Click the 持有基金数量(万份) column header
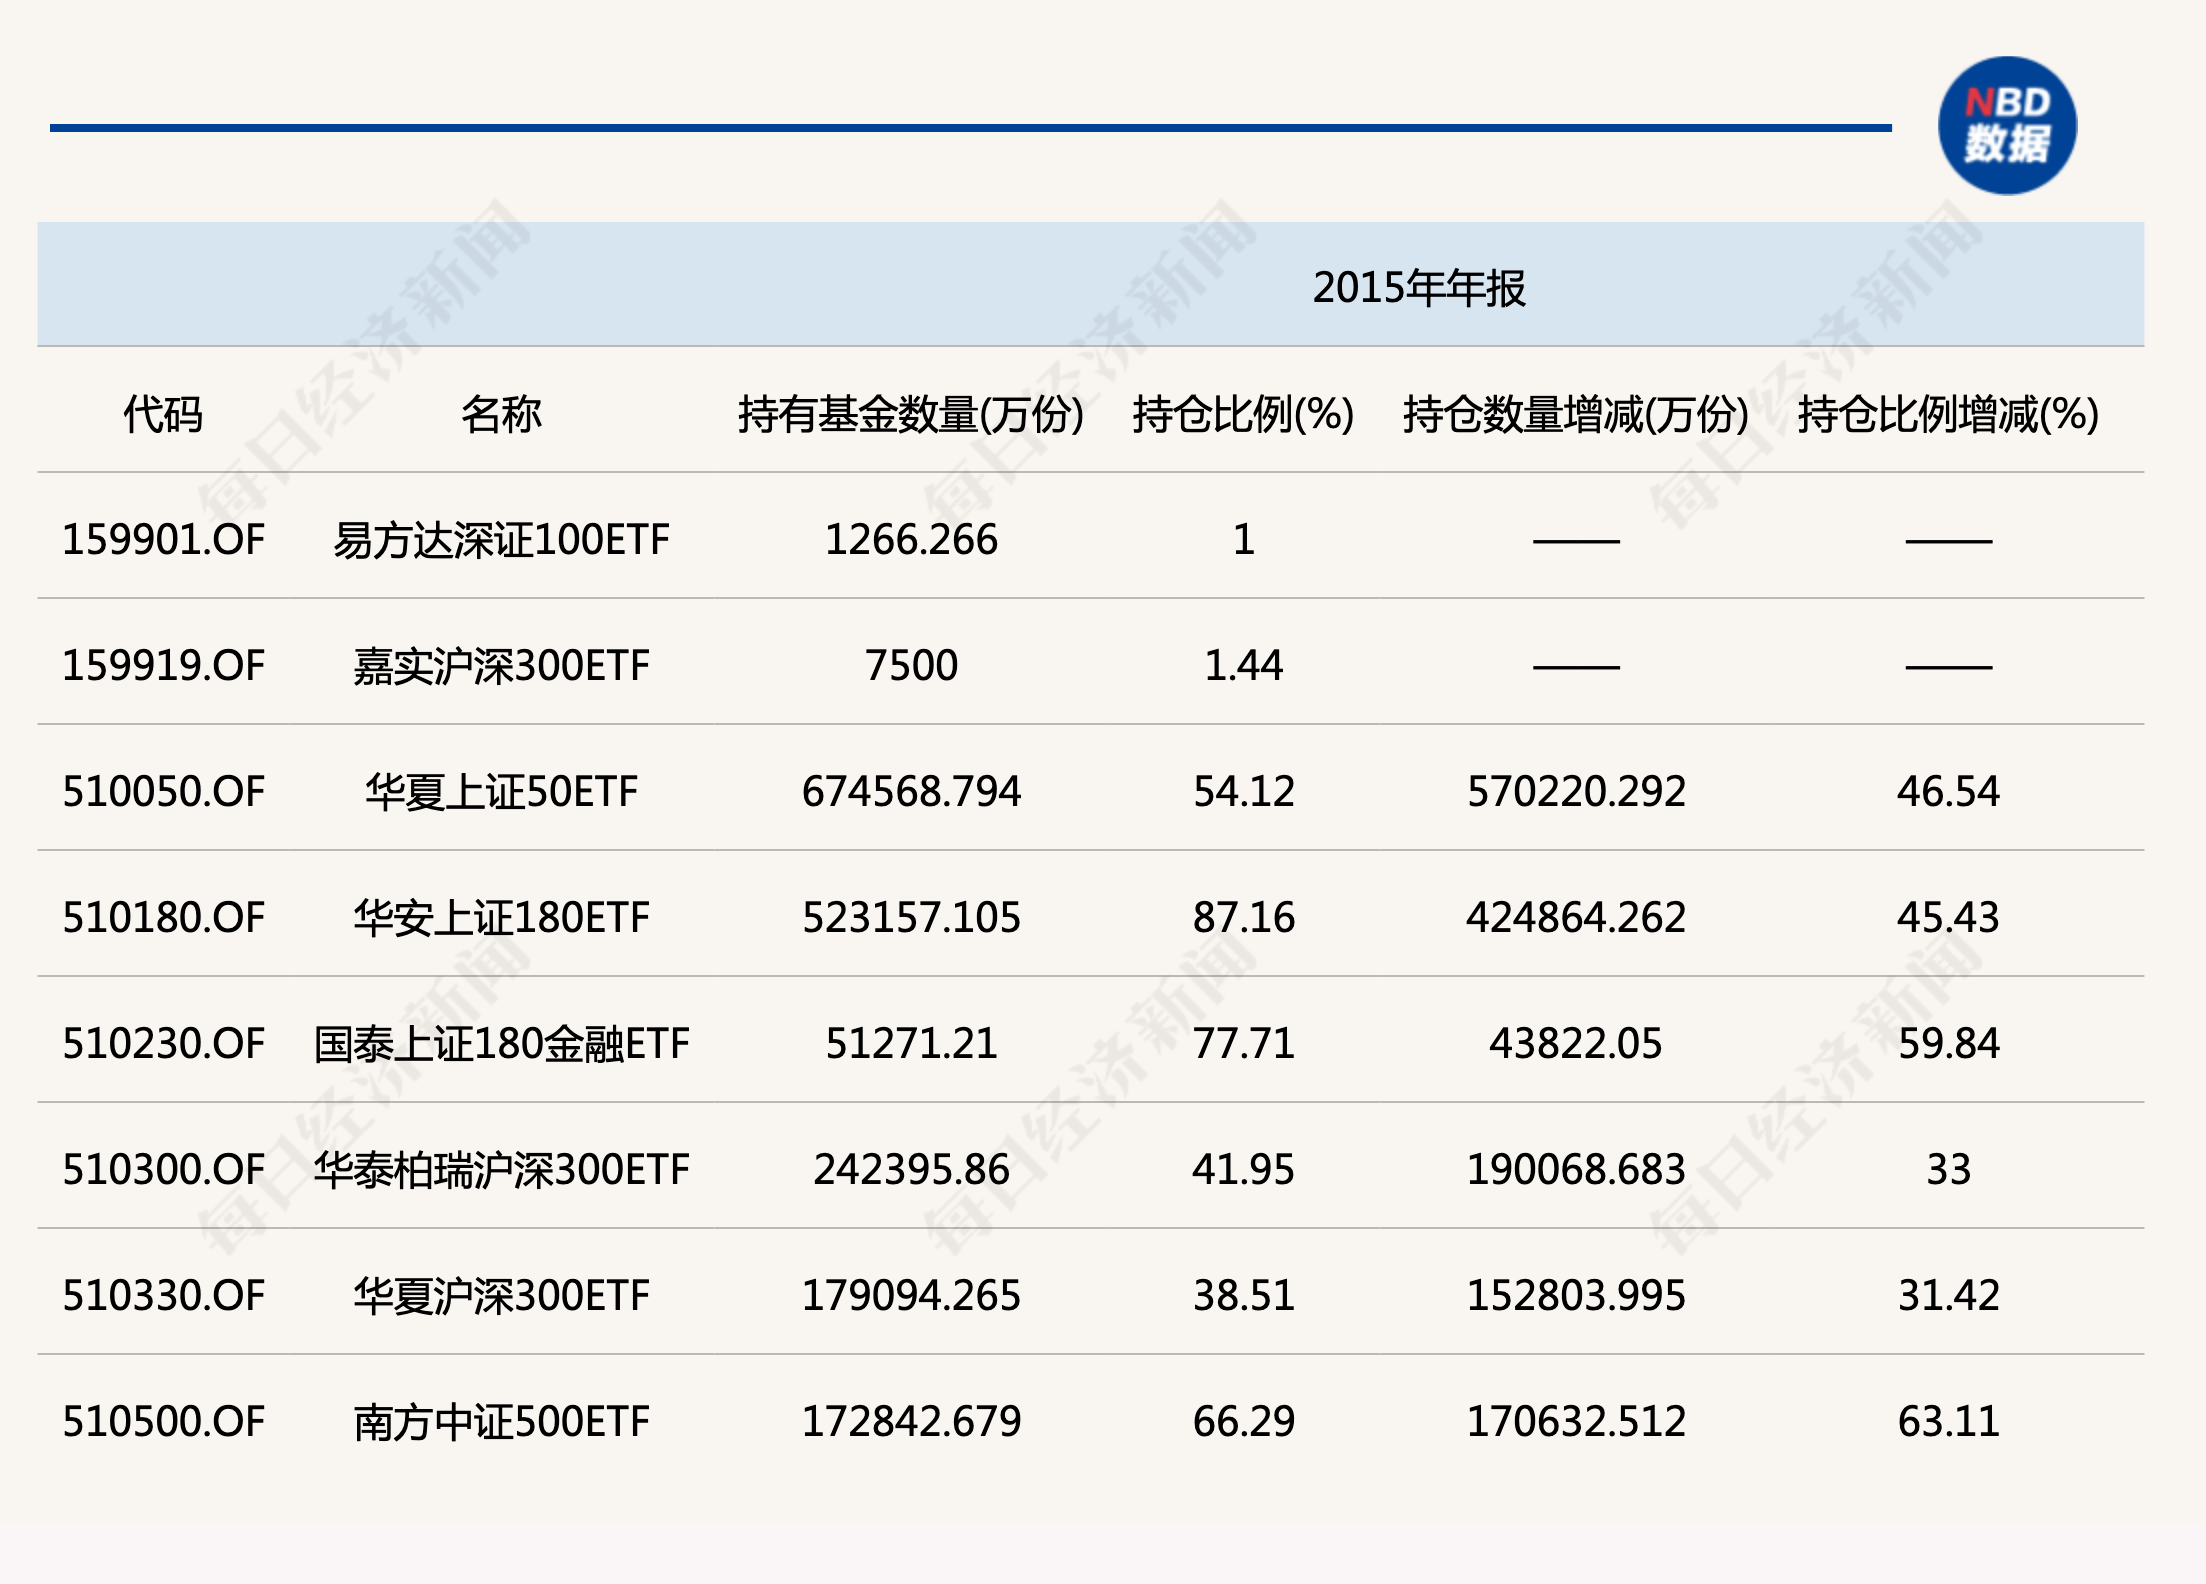Screen dimensions: 2206x1584 tap(911, 414)
